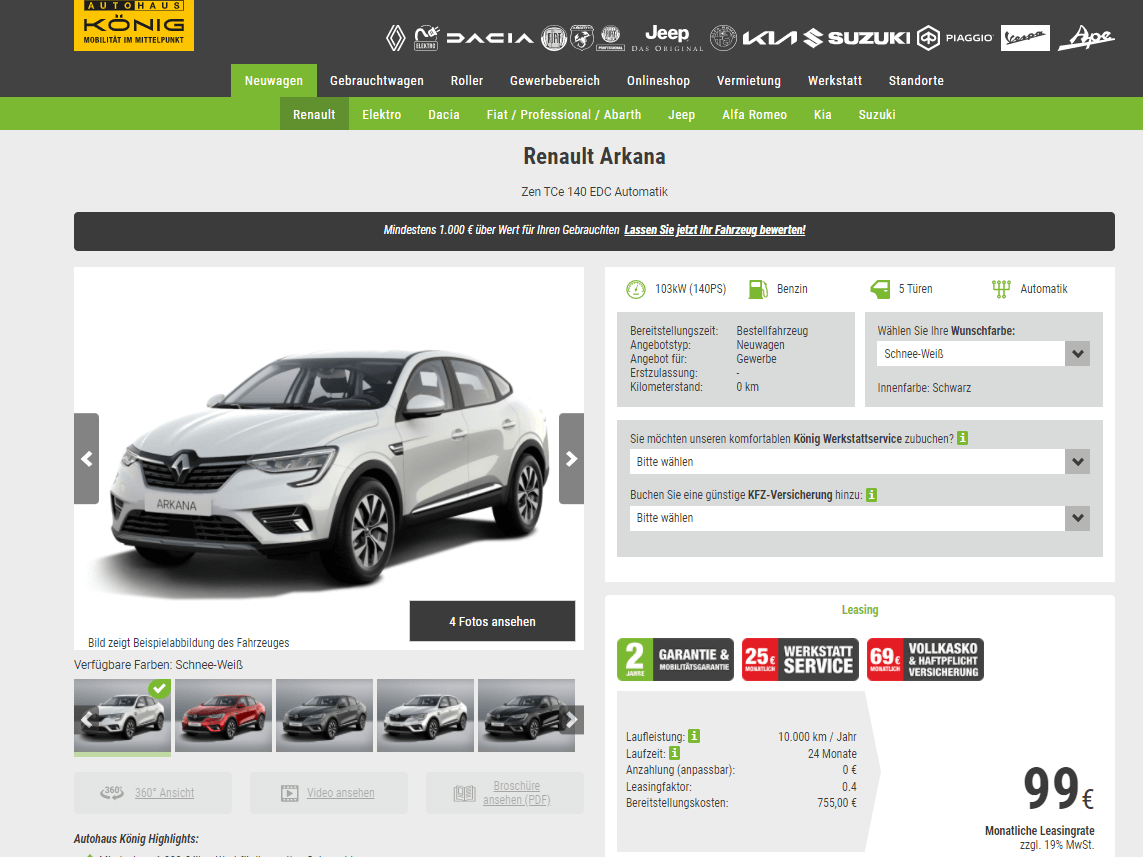Move color thumbnails right with arrow

[572, 719]
